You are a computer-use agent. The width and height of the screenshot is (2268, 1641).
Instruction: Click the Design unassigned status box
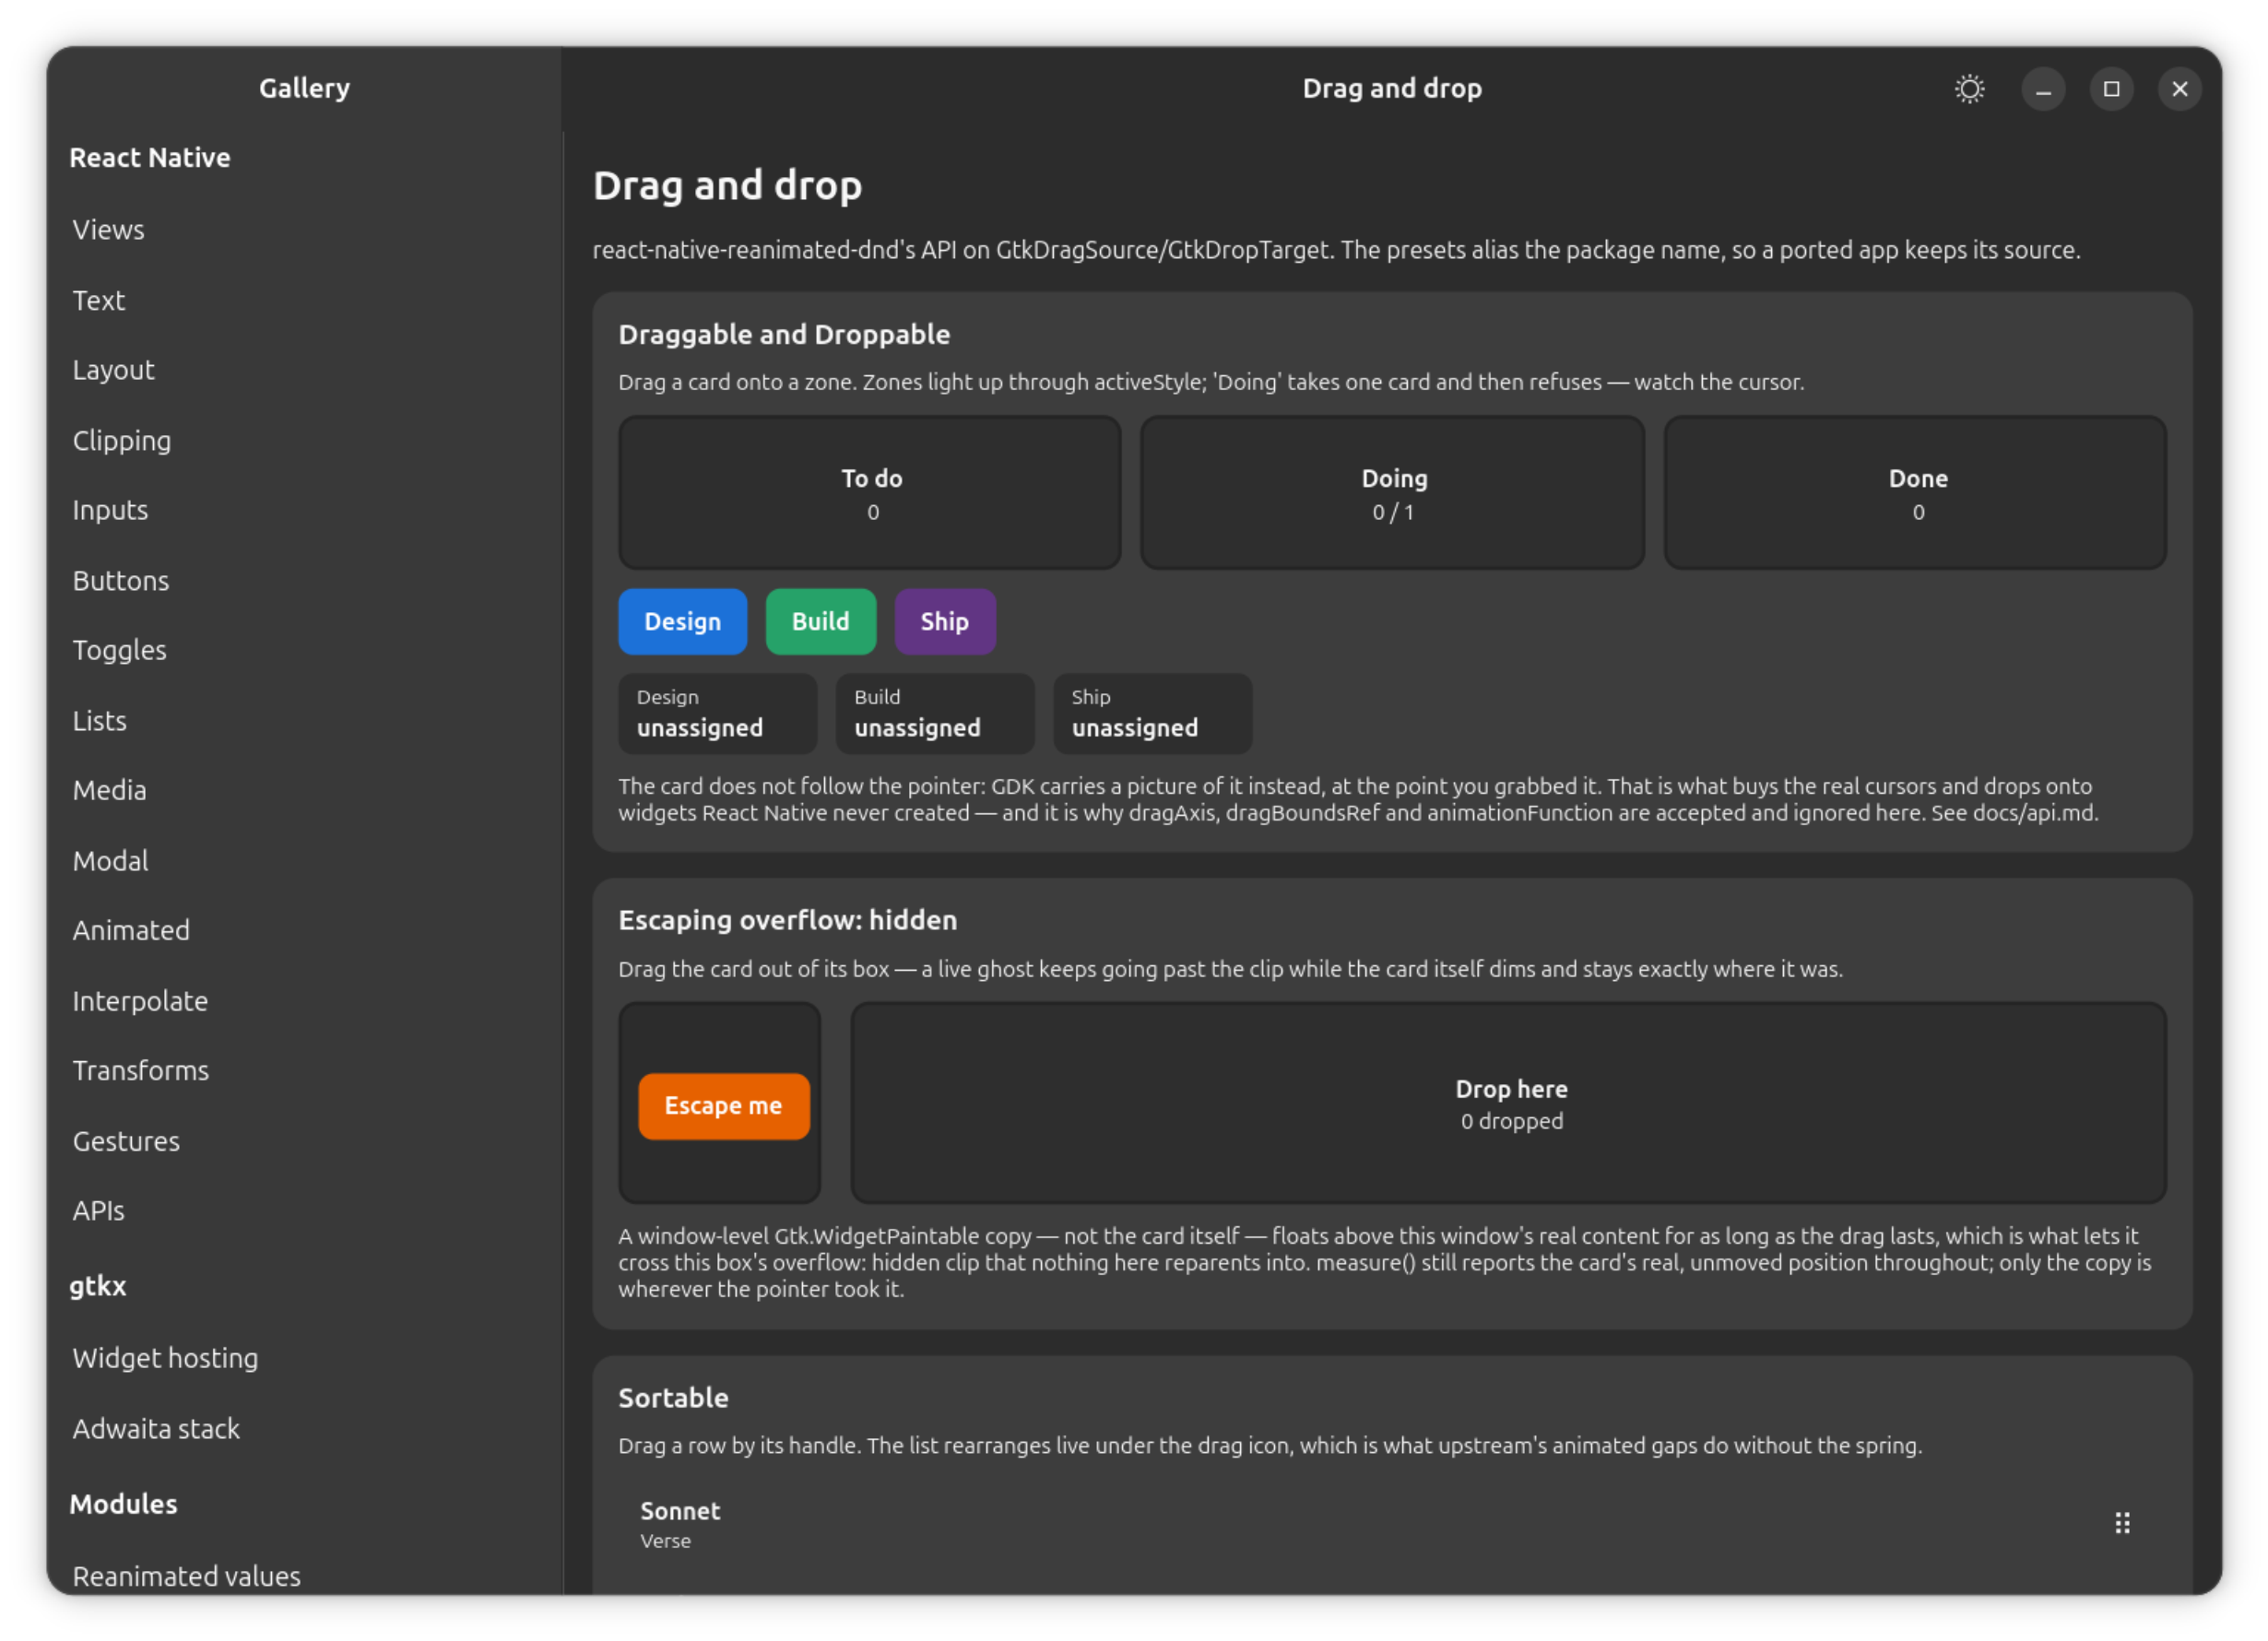pyautogui.click(x=717, y=713)
